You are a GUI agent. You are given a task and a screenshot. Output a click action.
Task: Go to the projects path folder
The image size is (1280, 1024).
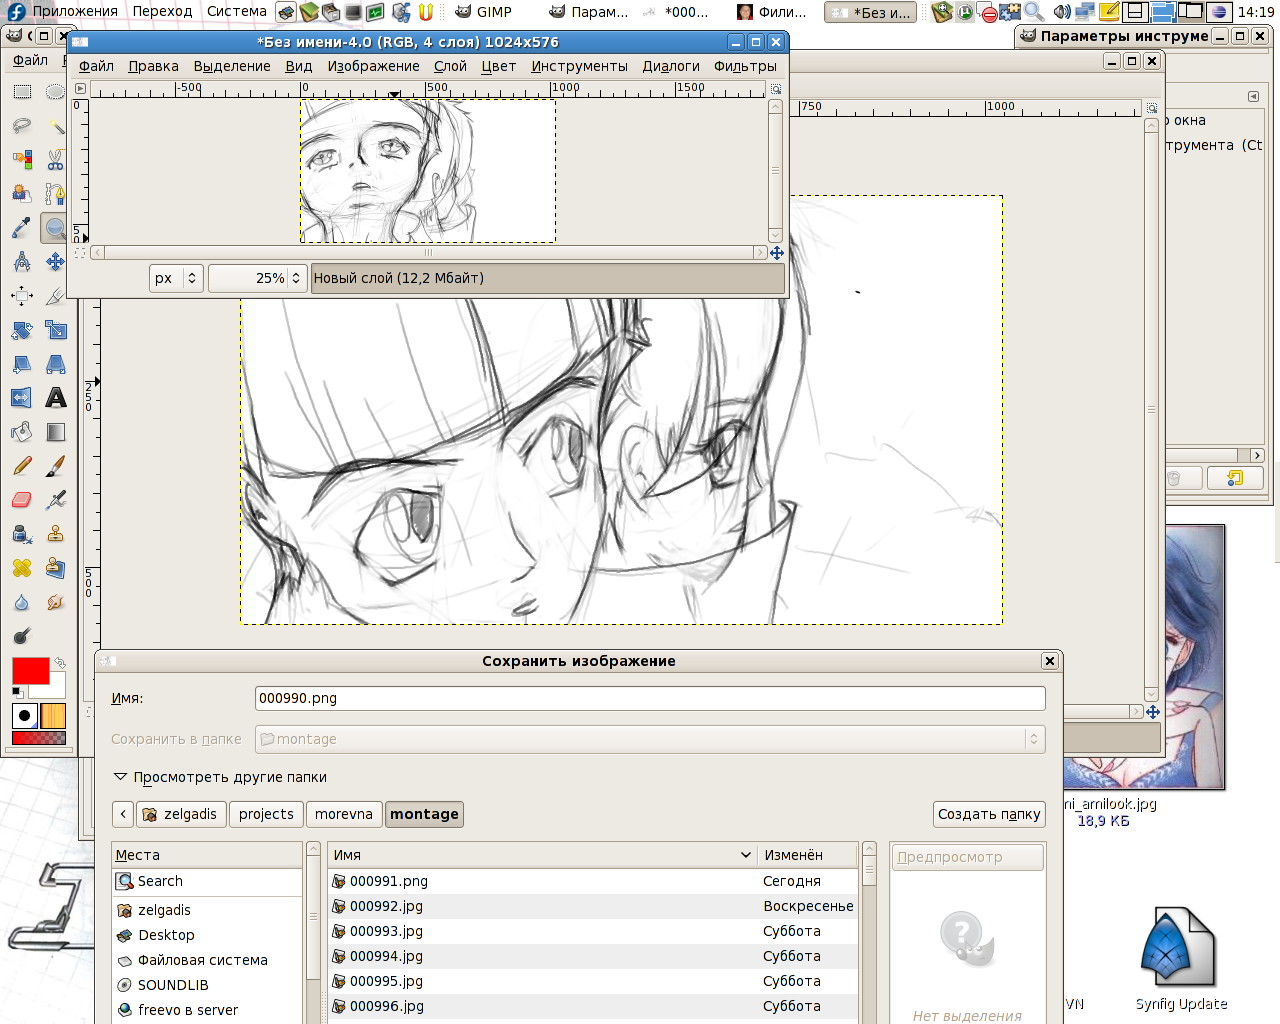pyautogui.click(x=266, y=814)
